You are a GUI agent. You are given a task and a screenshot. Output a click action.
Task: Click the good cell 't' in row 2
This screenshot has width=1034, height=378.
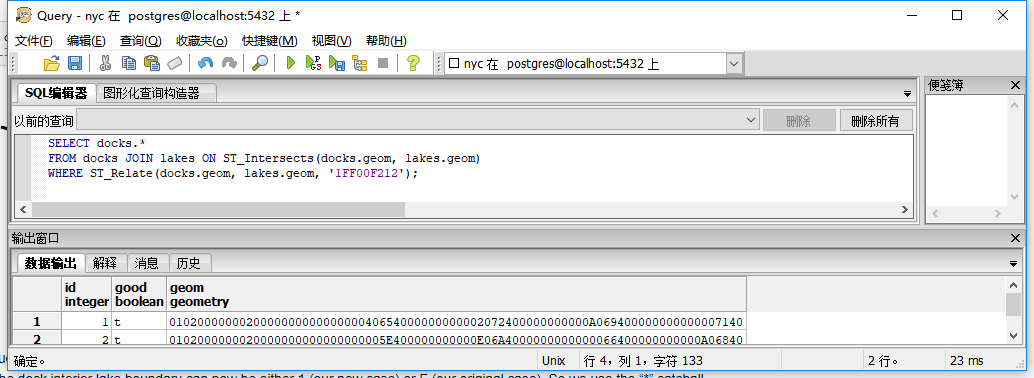[139, 339]
